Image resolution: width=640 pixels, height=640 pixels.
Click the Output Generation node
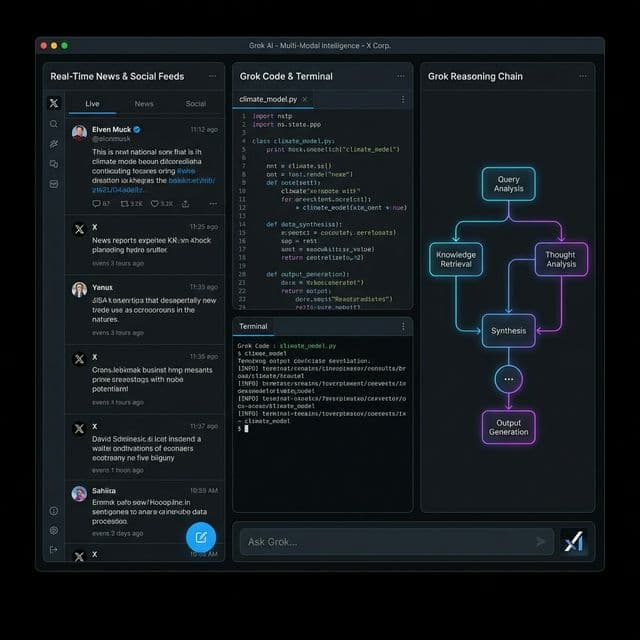[x=509, y=427]
